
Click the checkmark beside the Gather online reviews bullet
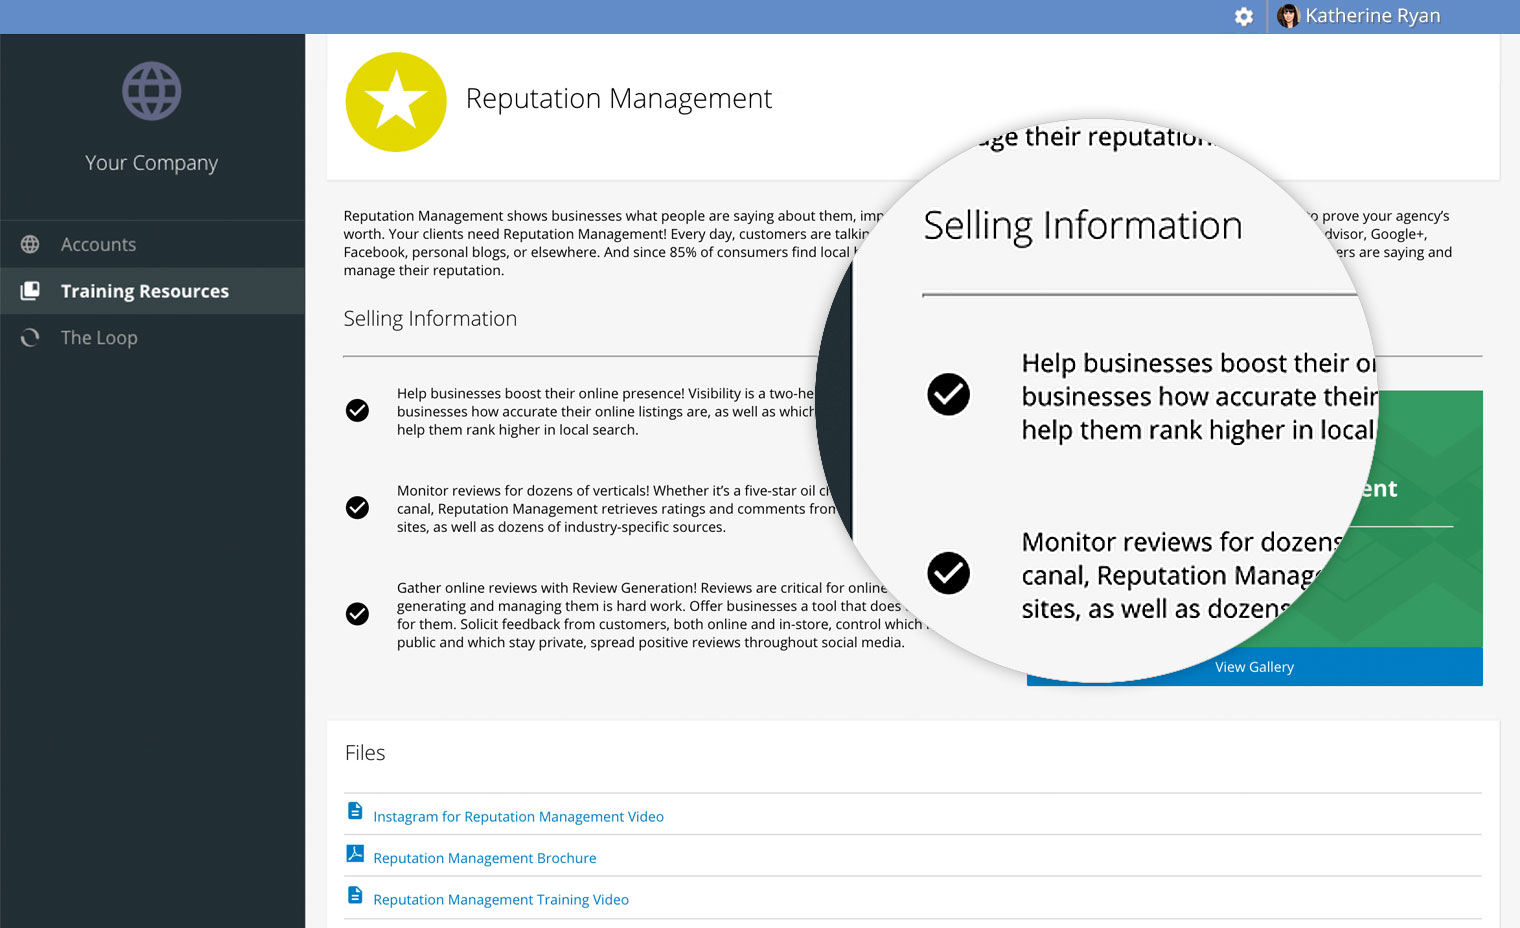point(357,614)
